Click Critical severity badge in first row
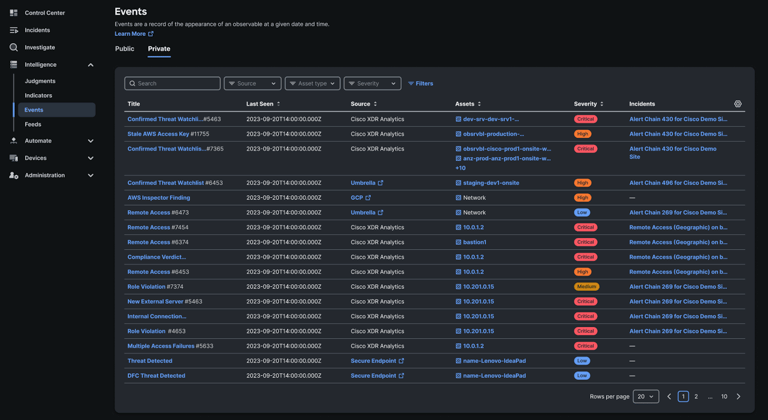The image size is (768, 420). [585, 119]
